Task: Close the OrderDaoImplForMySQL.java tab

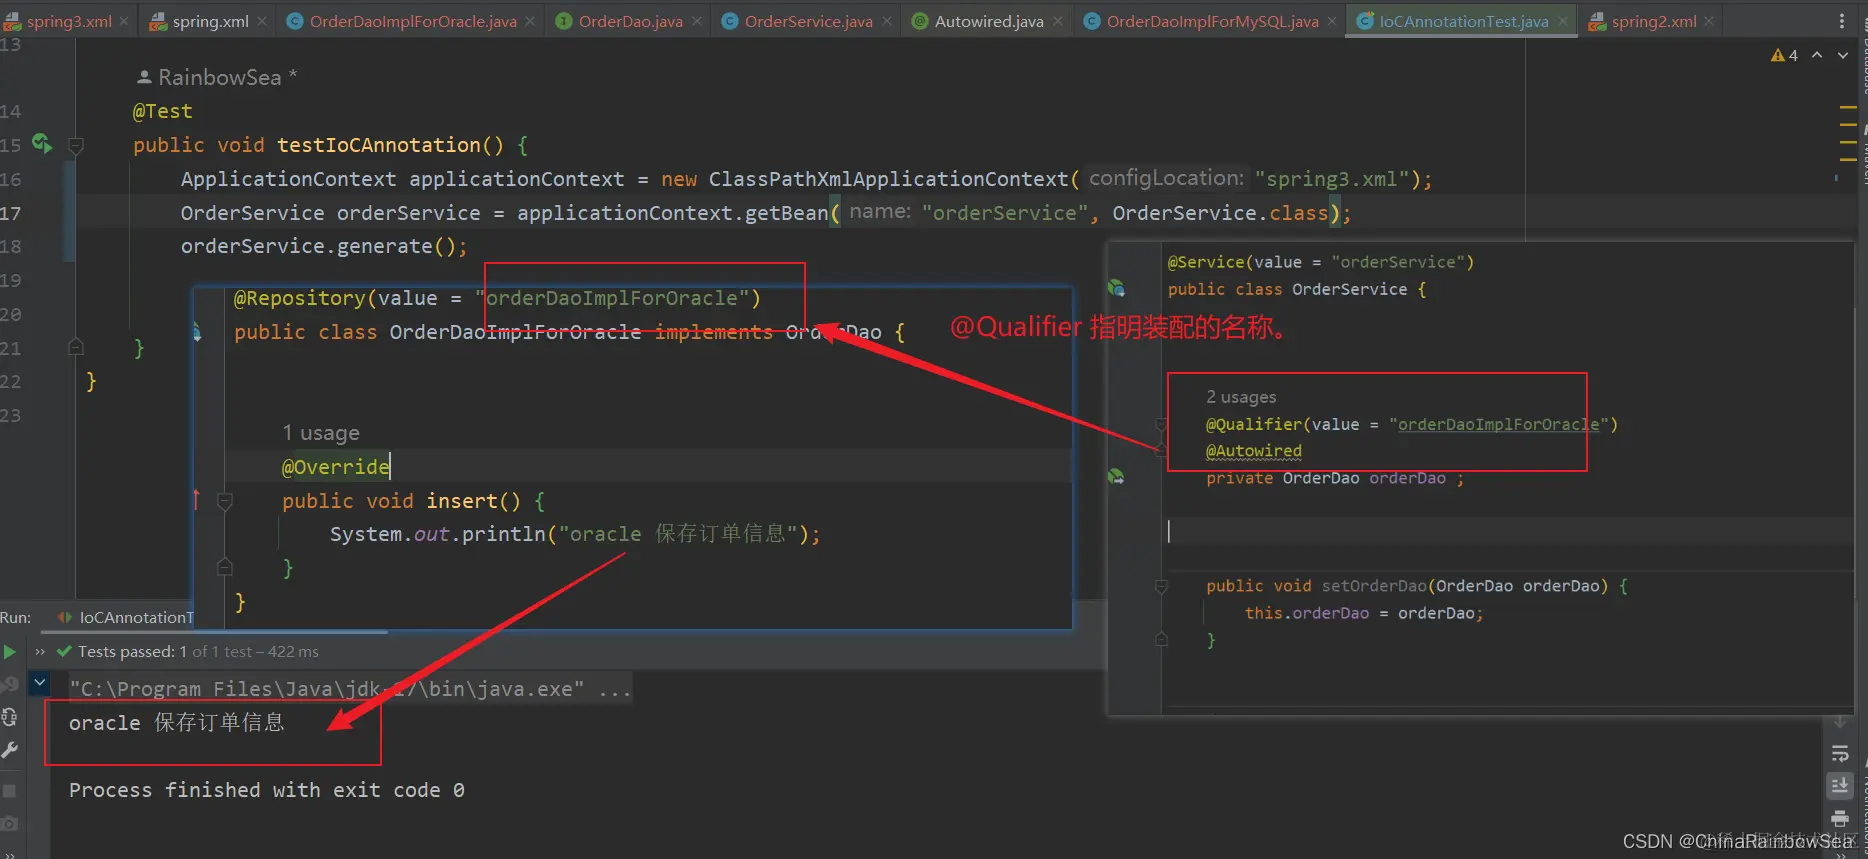Action: pyautogui.click(x=1332, y=21)
